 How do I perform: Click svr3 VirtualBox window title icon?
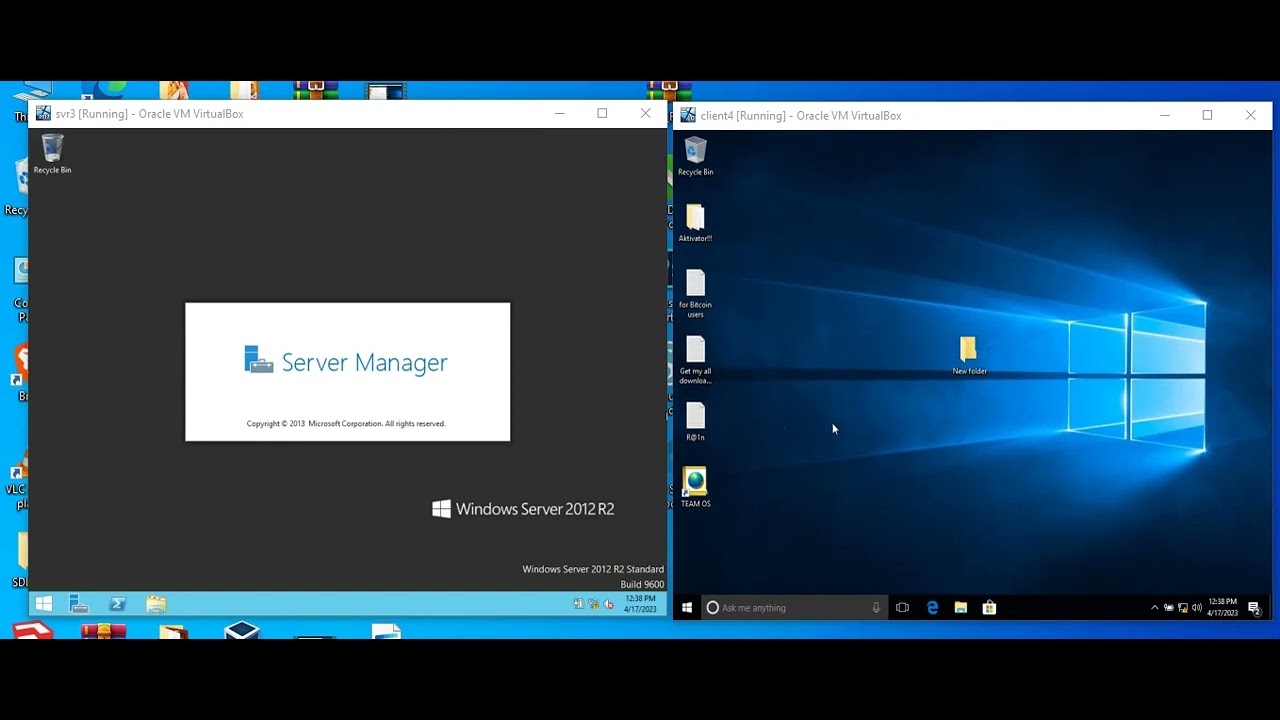tap(43, 113)
